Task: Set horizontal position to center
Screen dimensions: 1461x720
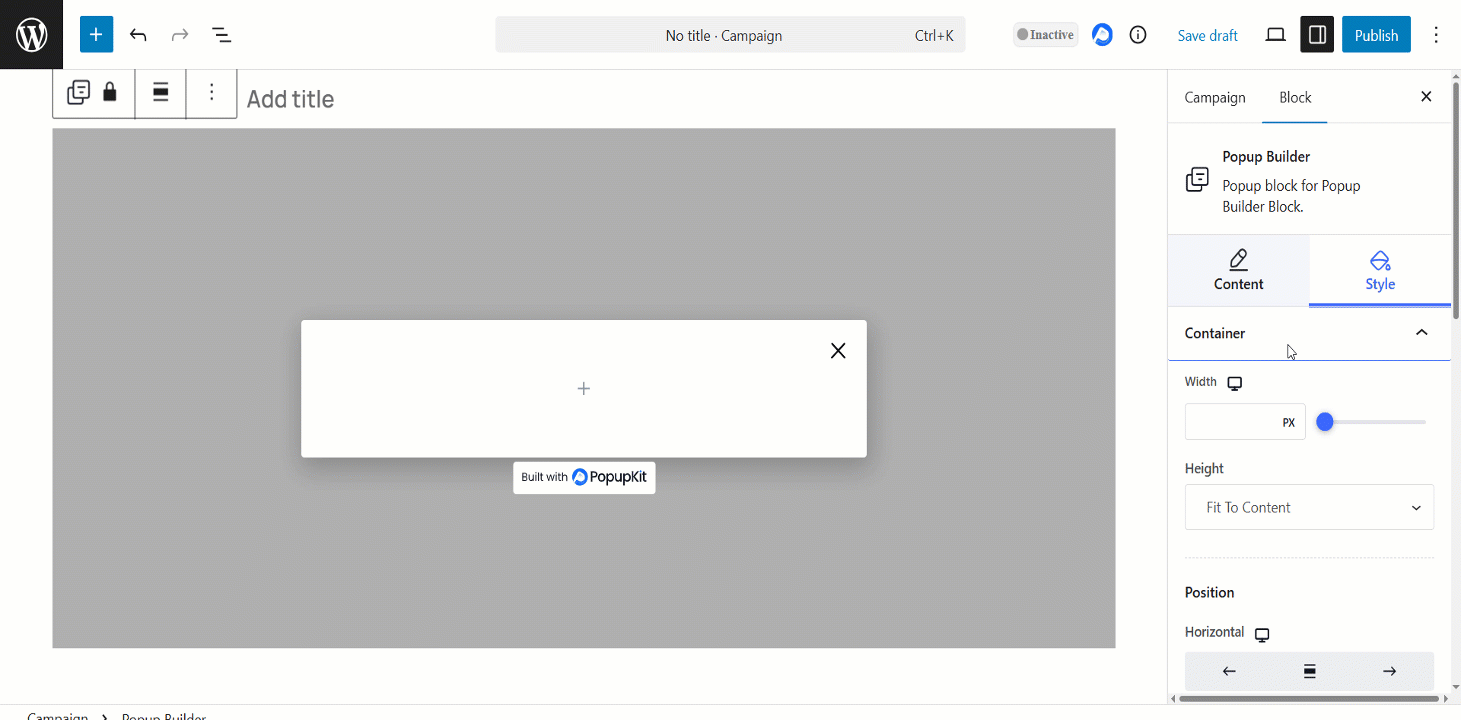Action: coord(1309,671)
